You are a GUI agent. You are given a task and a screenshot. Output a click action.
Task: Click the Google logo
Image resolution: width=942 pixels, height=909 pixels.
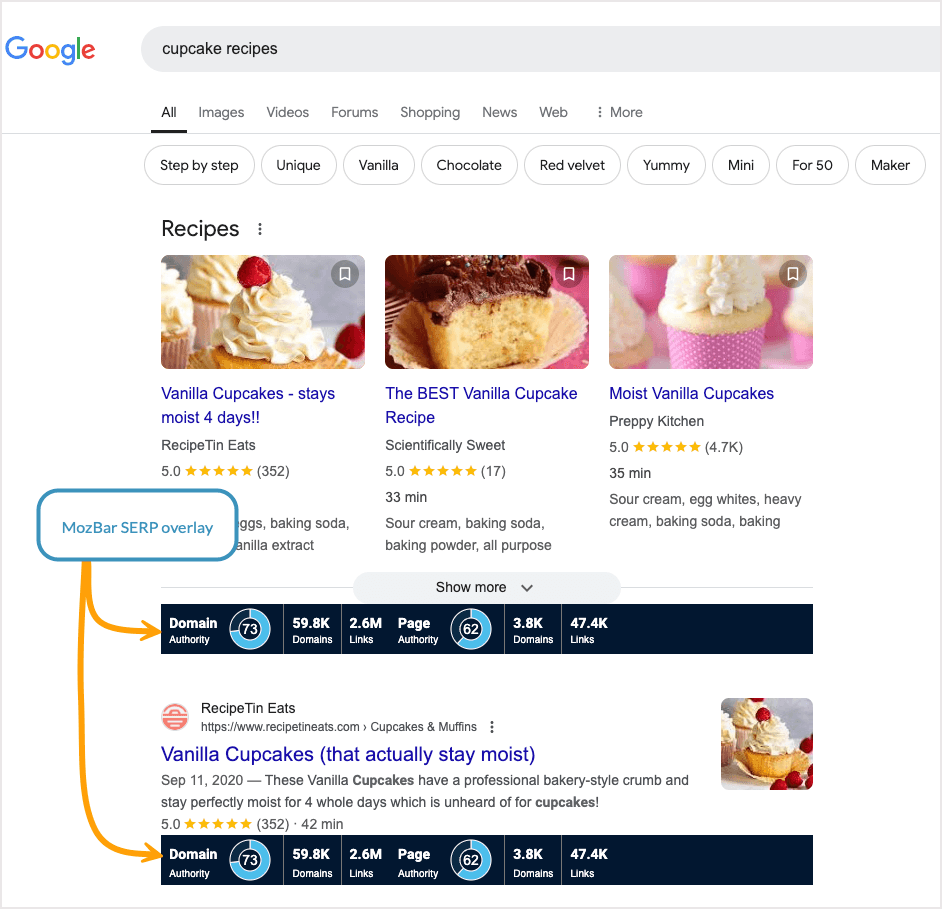(x=50, y=50)
